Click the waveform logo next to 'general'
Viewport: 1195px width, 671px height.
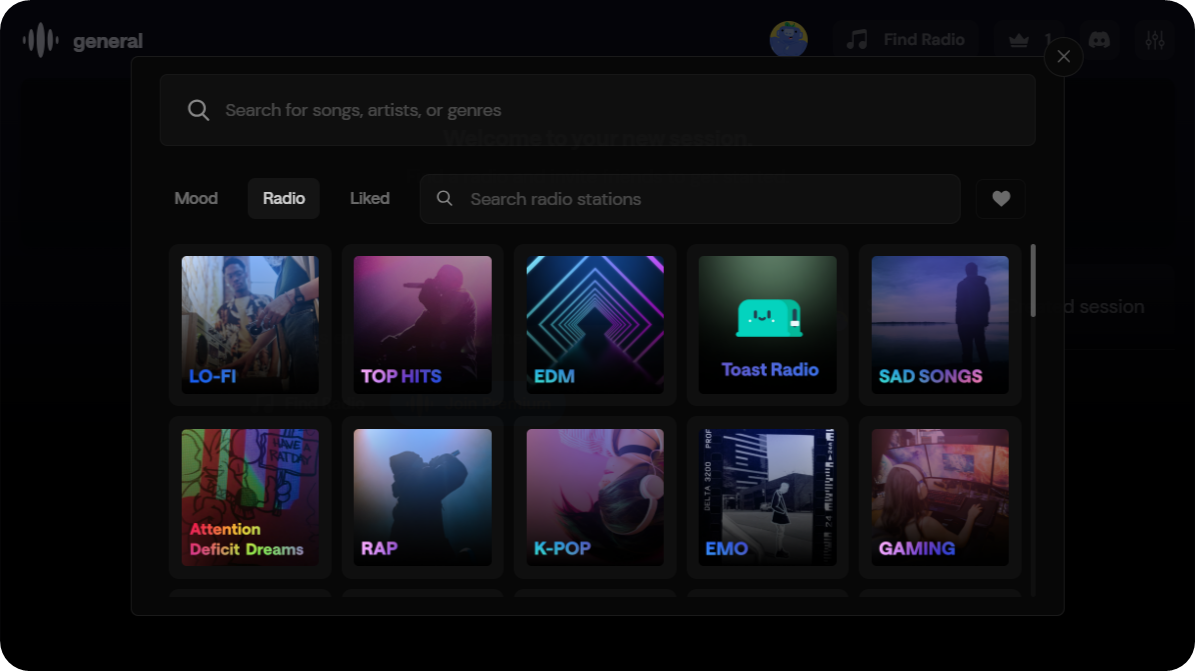[38, 39]
